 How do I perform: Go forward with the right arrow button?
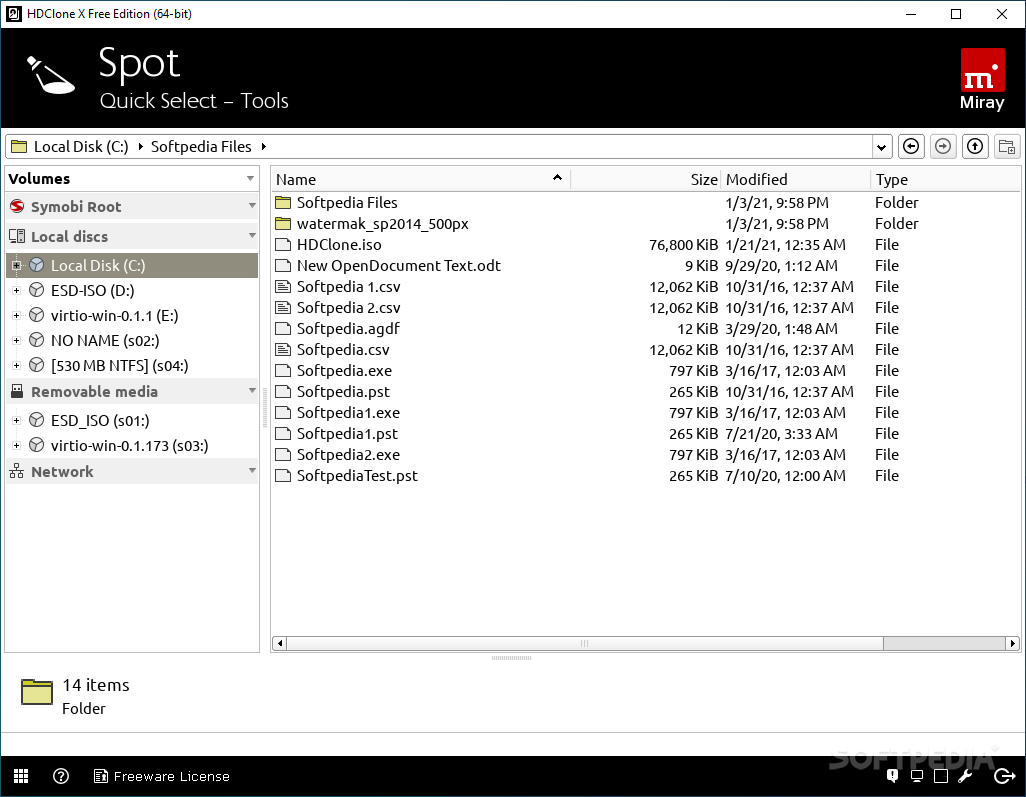pos(943,147)
